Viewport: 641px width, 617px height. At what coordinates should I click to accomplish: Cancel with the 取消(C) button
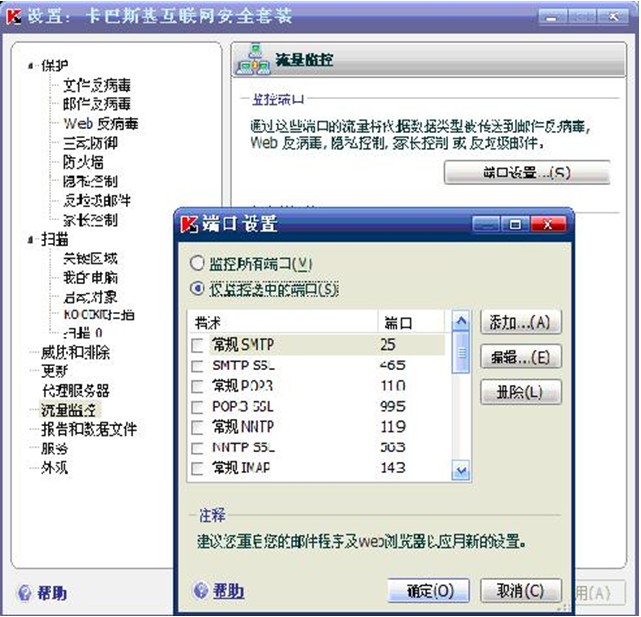click(520, 591)
